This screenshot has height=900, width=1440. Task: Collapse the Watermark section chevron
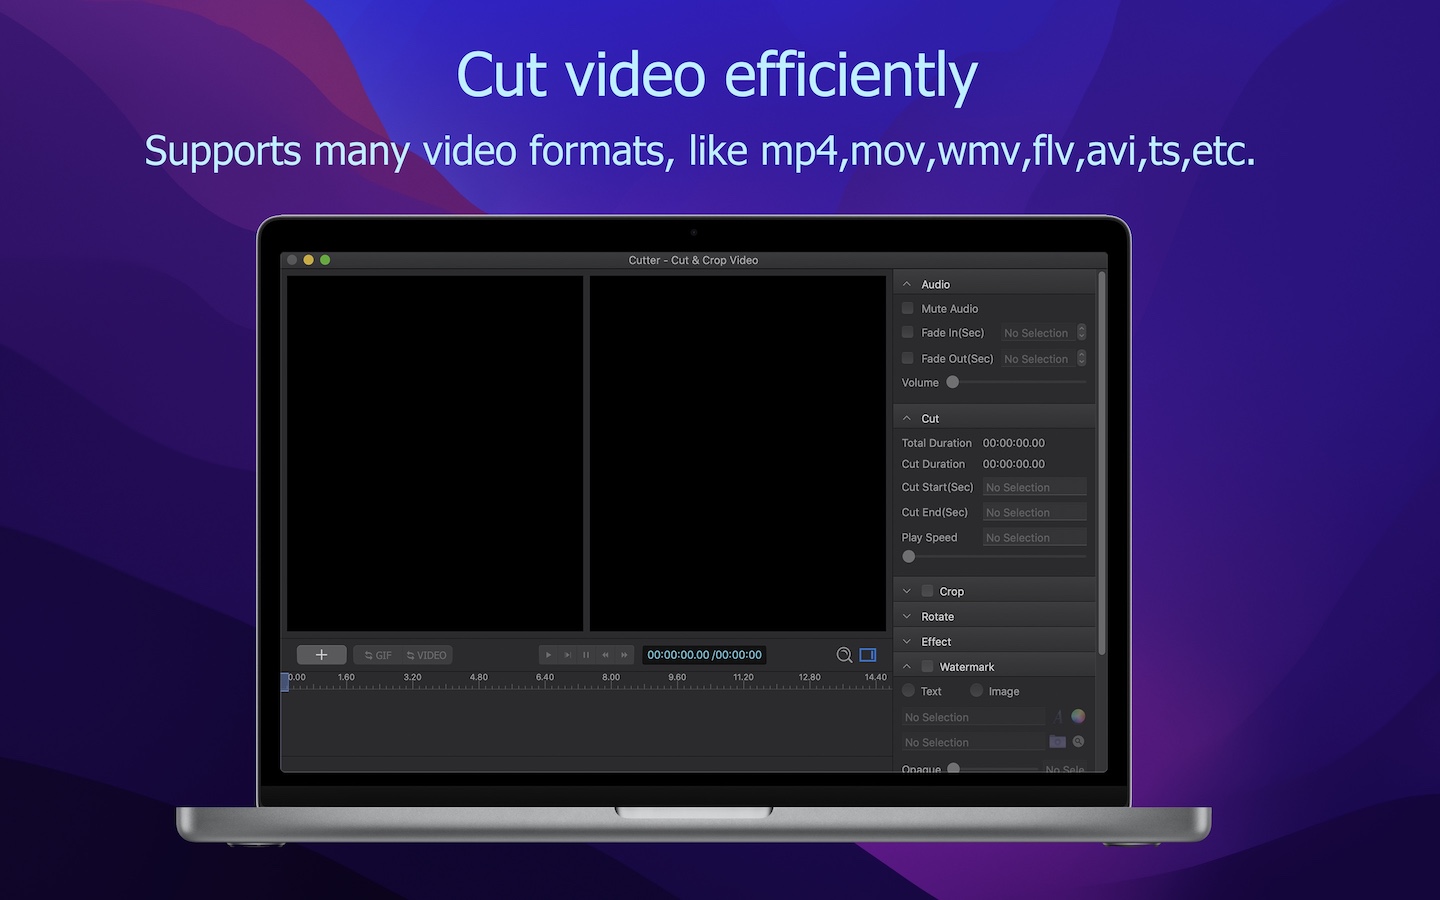click(x=907, y=667)
